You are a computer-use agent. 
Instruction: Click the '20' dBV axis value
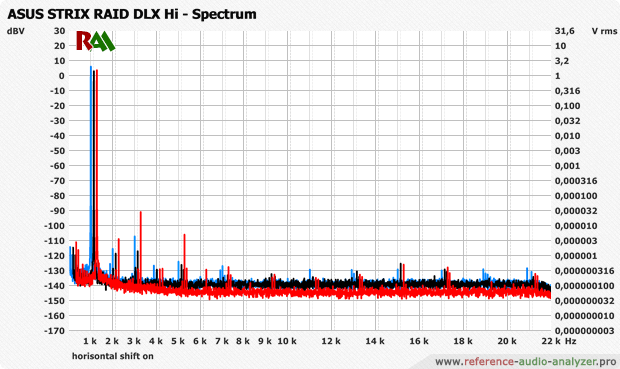click(60, 46)
